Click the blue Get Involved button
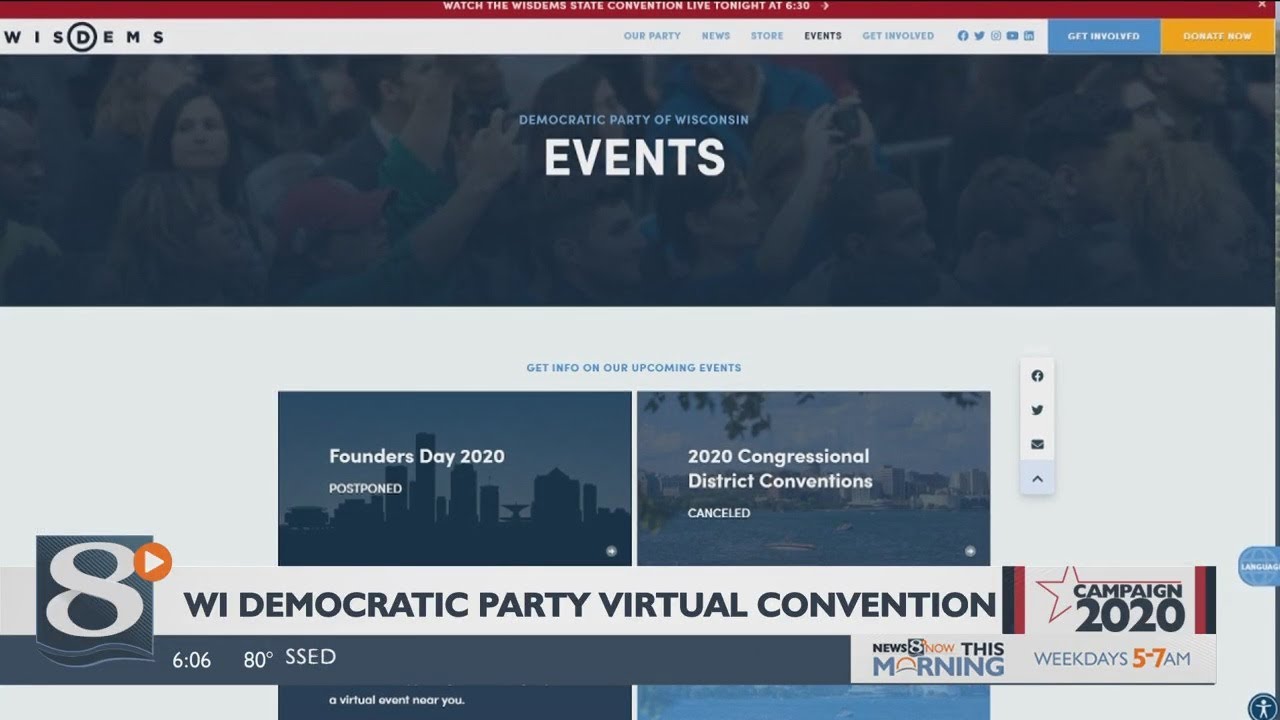Screen dimensions: 1280x720 click(x=1104, y=36)
